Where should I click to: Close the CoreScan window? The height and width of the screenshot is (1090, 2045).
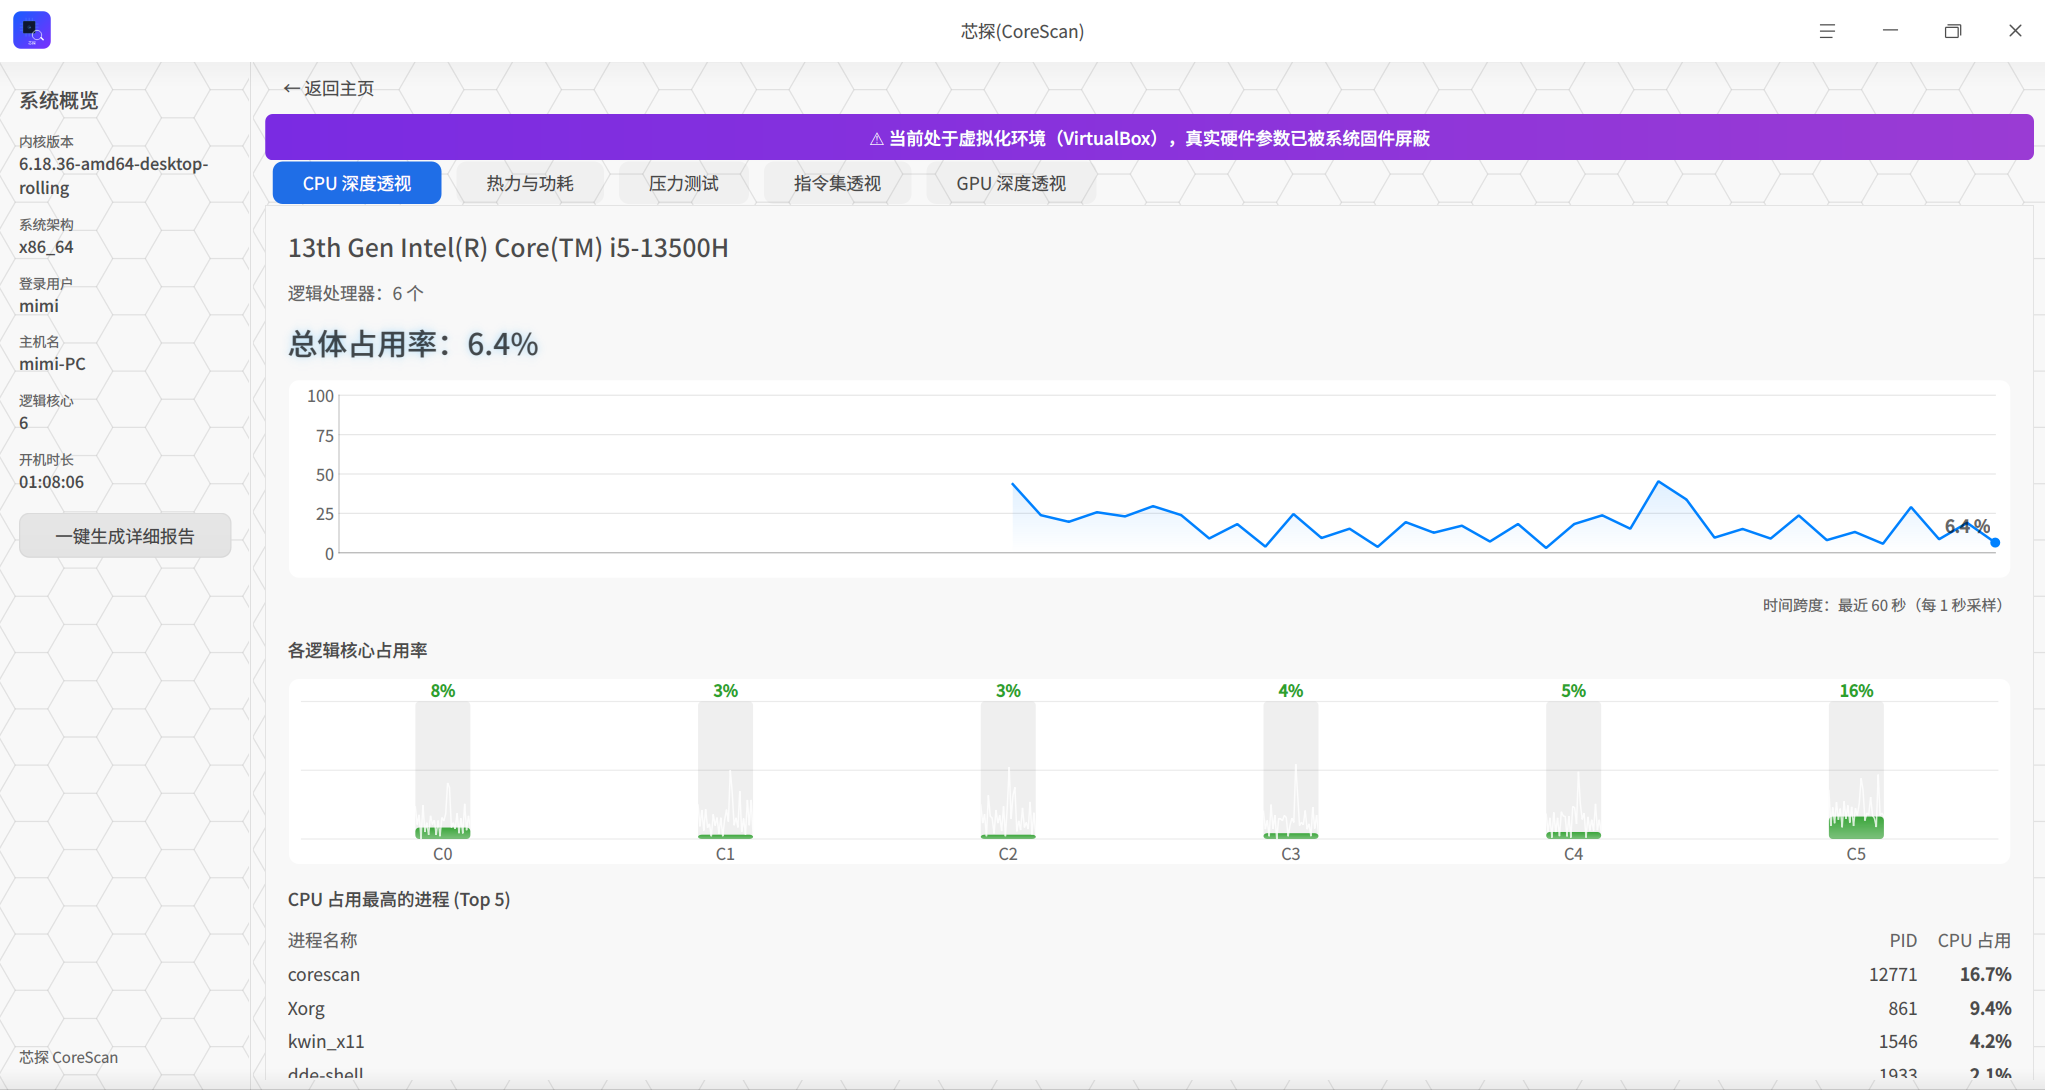point(2015,31)
